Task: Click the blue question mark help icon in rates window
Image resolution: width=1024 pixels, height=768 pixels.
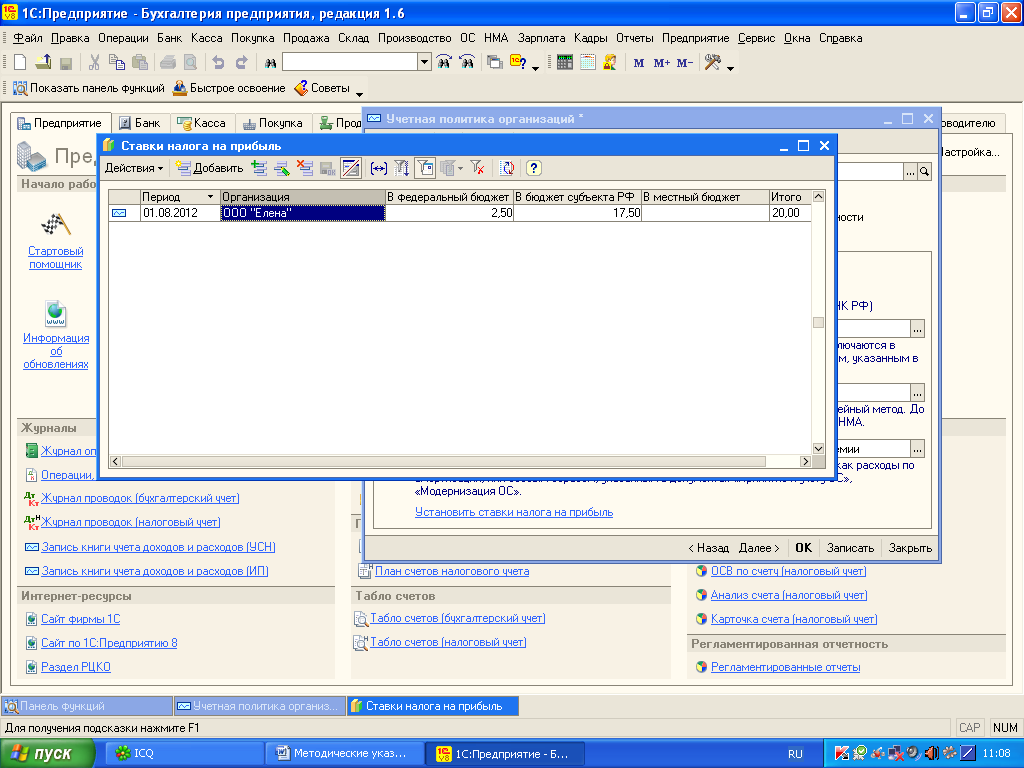Action: [534, 168]
